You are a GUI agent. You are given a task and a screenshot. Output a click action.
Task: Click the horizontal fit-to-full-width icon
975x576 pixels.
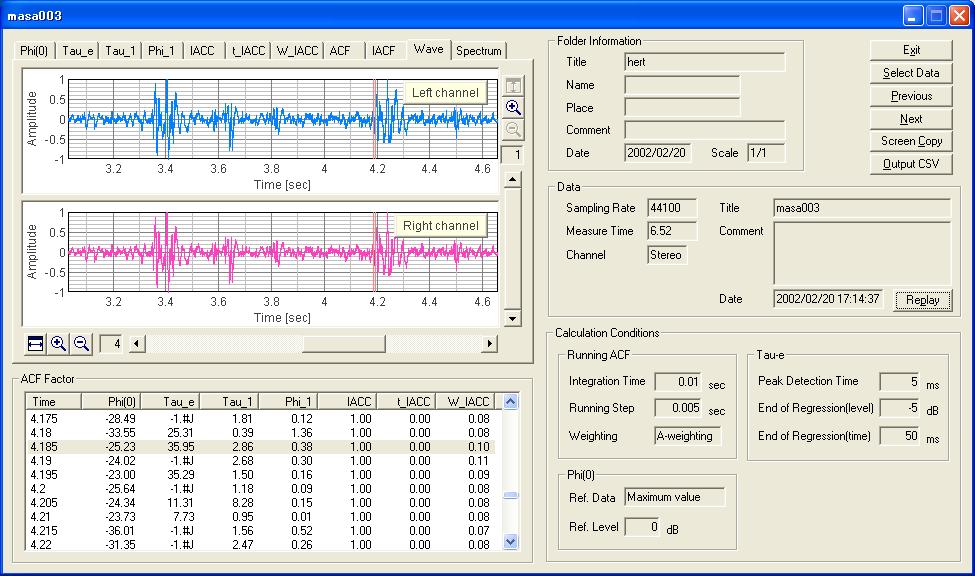36,344
